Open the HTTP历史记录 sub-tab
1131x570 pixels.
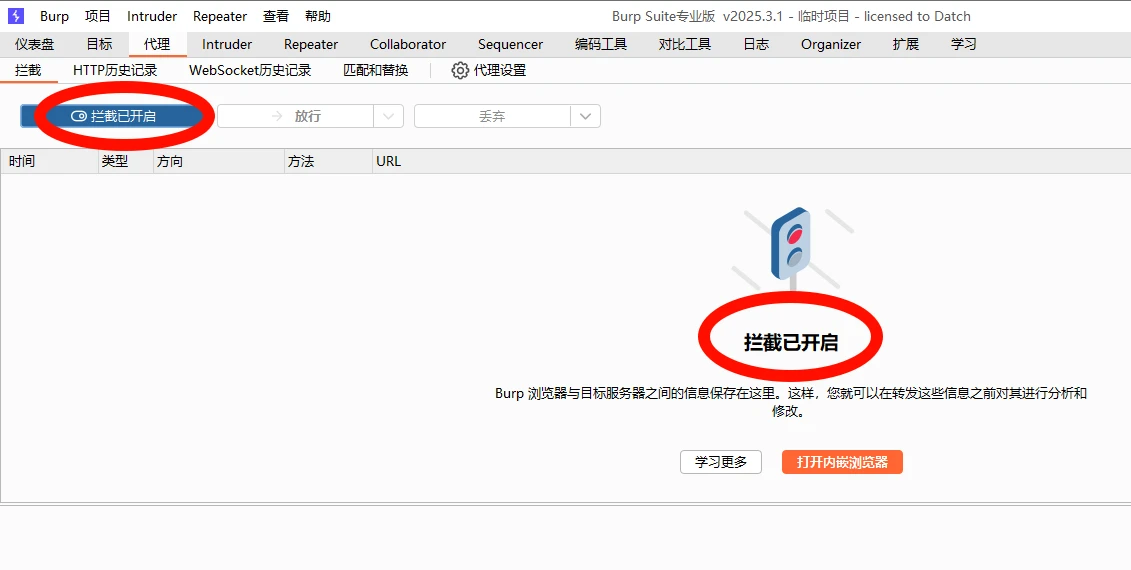[115, 70]
